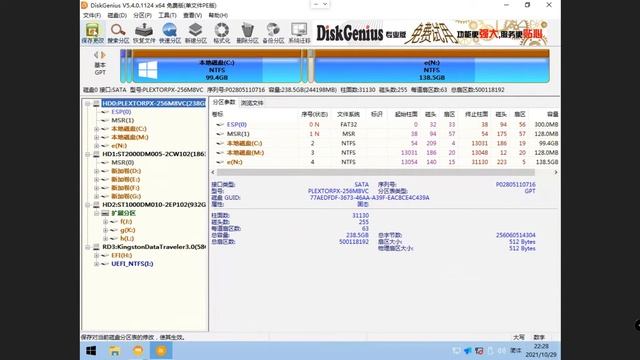Select f(J:) under 扩展分区

pyautogui.click(x=126, y=222)
